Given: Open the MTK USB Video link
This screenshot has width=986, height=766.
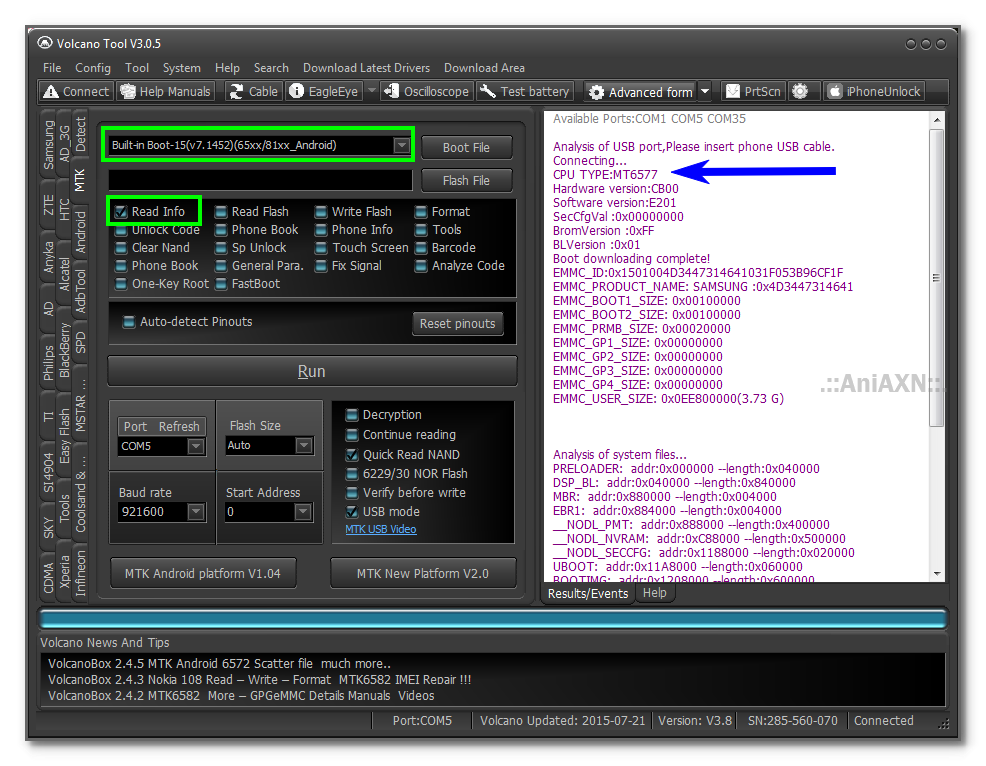Looking at the screenshot, I should point(380,530).
